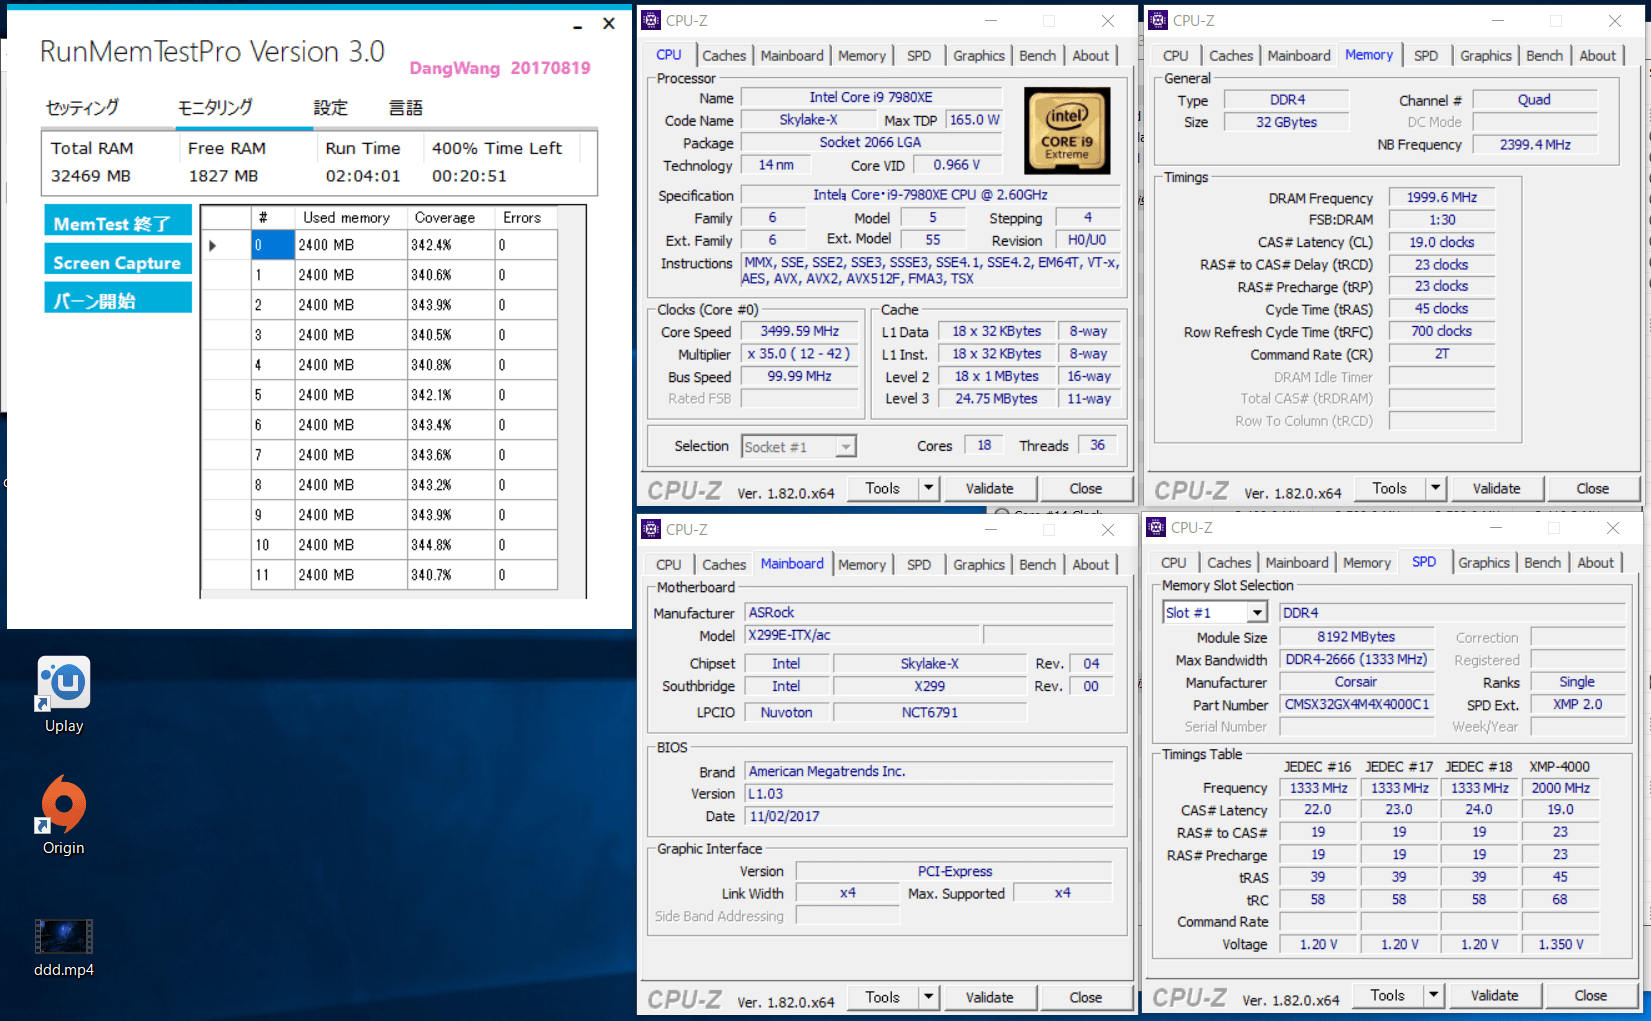Click the Free RAM value 1827 MB

224,176
